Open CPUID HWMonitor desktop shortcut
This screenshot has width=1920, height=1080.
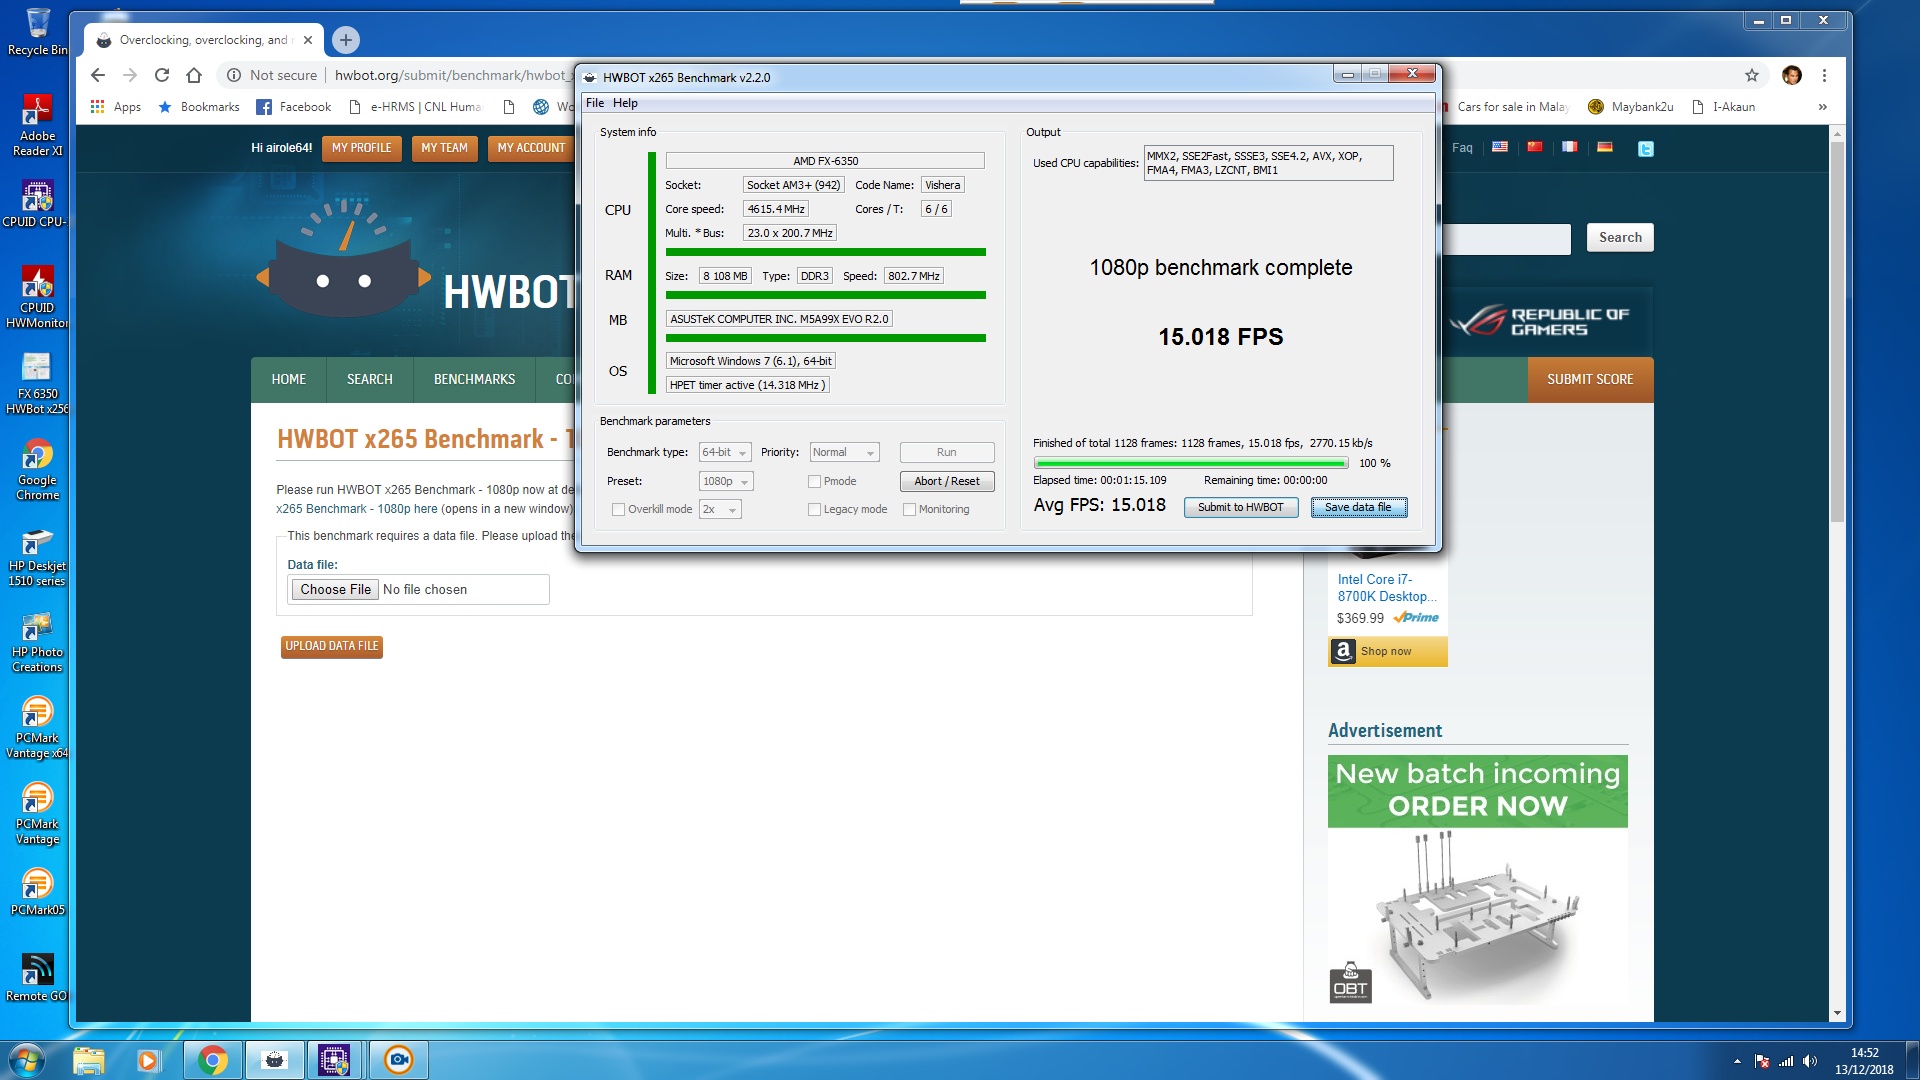37,296
